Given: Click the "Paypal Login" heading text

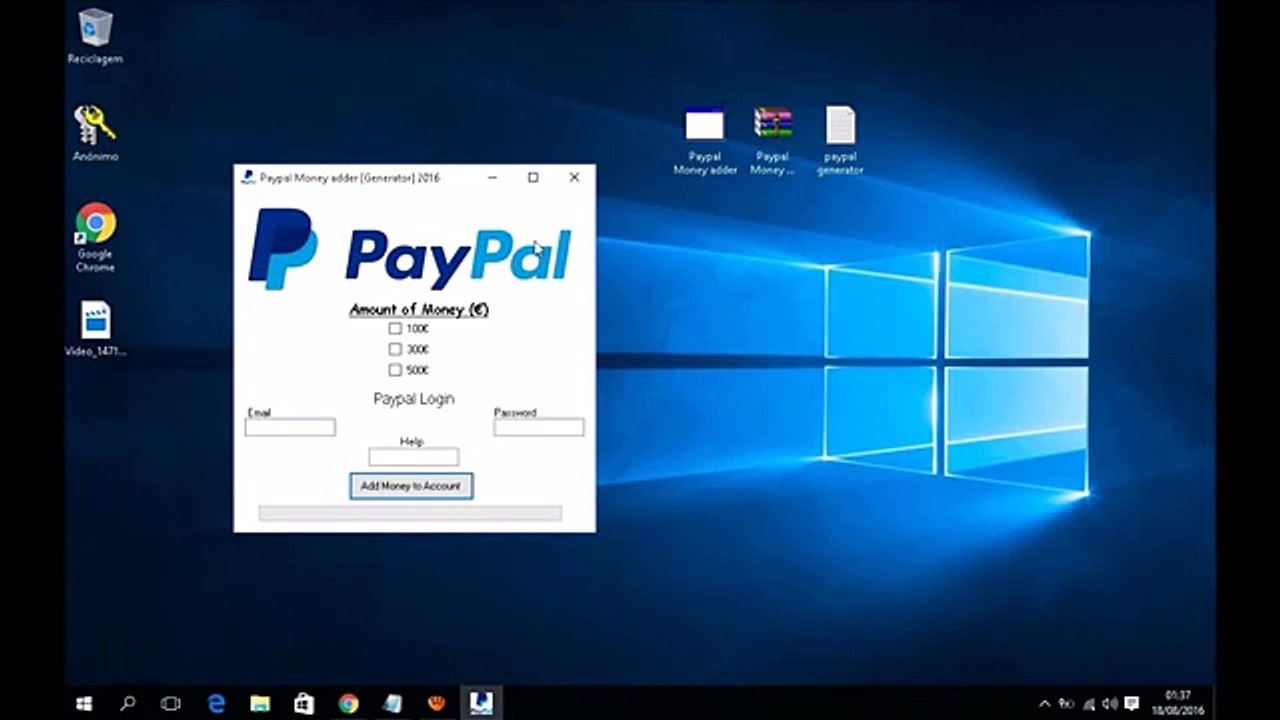Looking at the screenshot, I should [x=414, y=399].
